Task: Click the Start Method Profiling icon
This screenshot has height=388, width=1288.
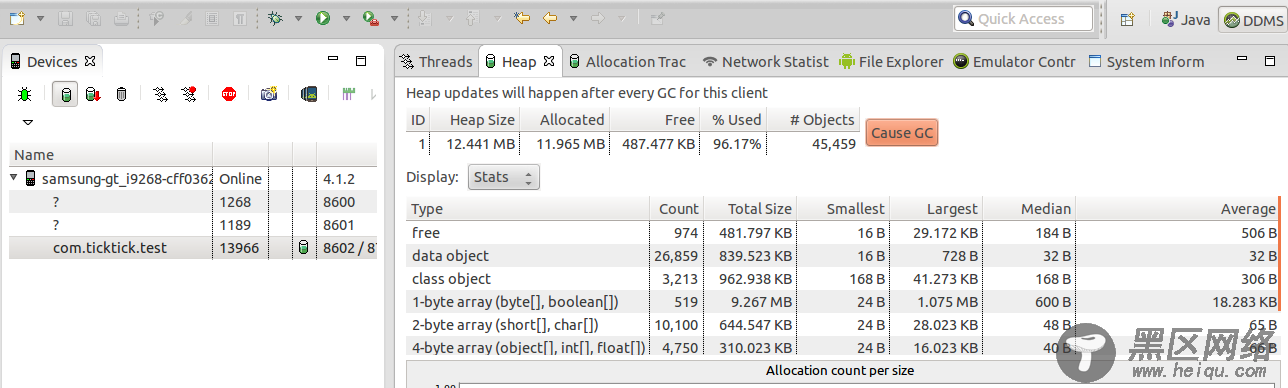Action: click(x=188, y=94)
